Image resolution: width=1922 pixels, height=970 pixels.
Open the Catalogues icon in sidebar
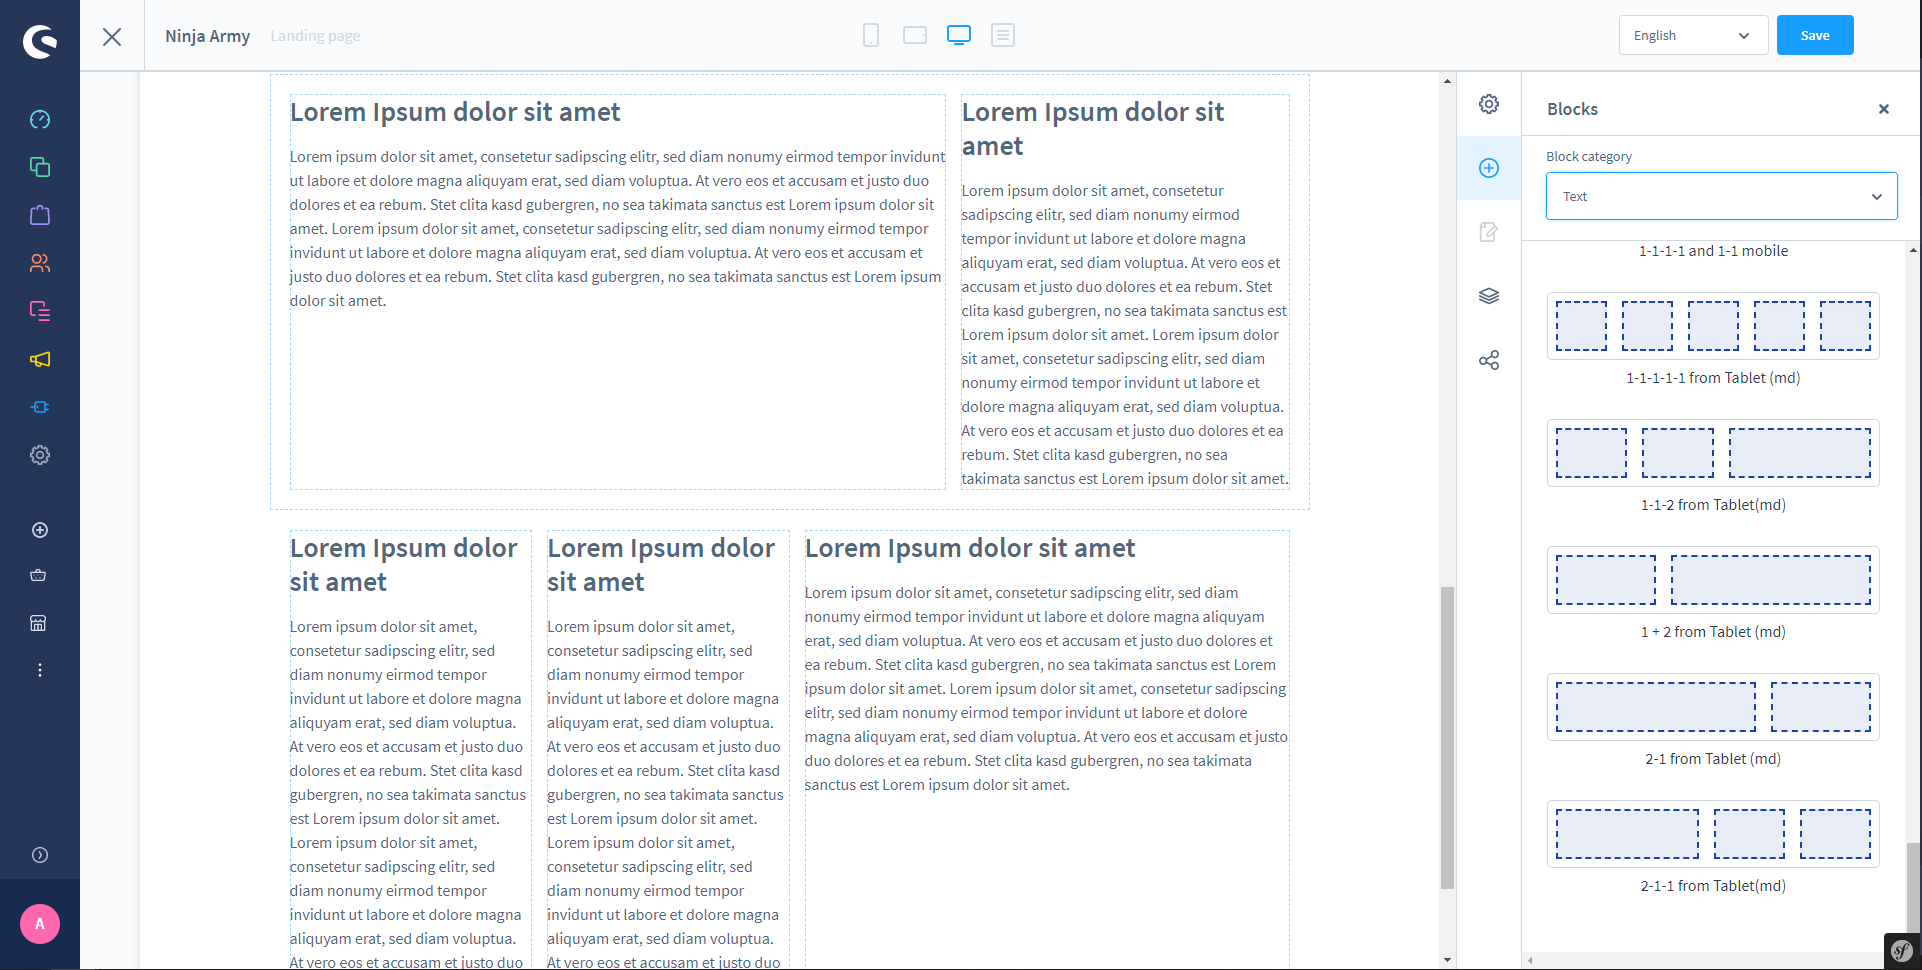[x=40, y=167]
